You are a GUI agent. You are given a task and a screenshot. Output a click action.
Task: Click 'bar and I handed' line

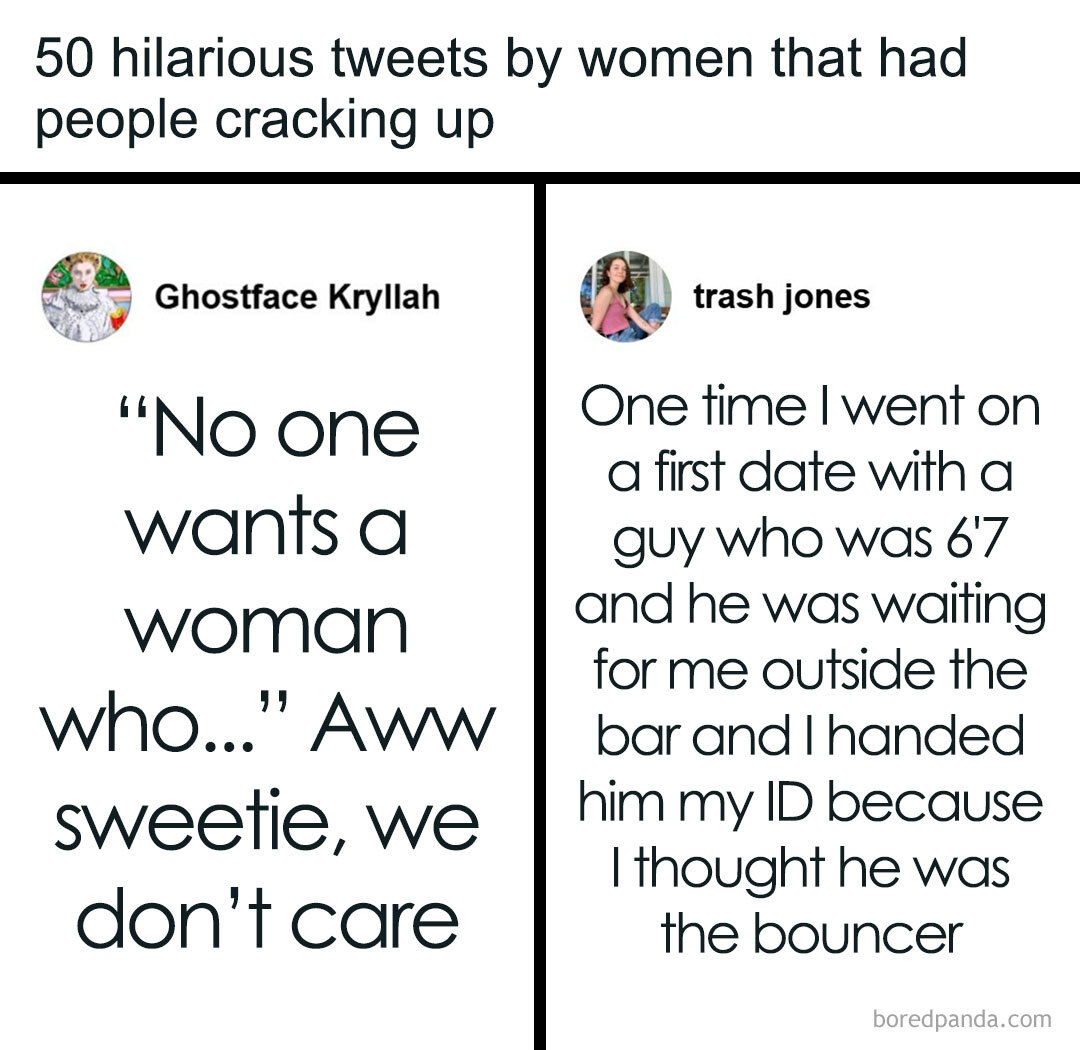coord(810,736)
